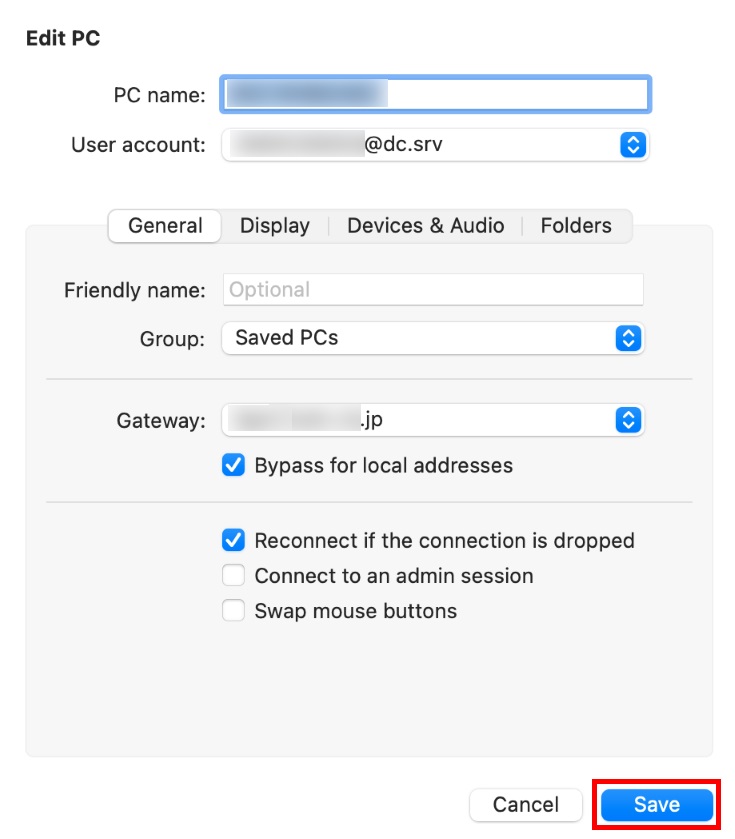Switch to the Display tab
735x839 pixels.
click(275, 226)
